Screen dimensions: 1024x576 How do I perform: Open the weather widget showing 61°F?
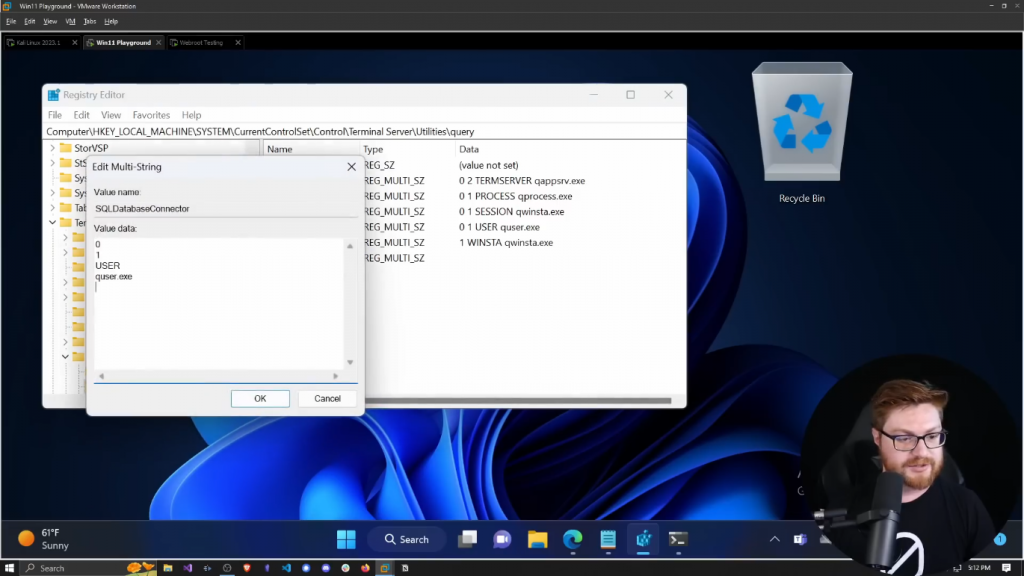tap(45, 539)
